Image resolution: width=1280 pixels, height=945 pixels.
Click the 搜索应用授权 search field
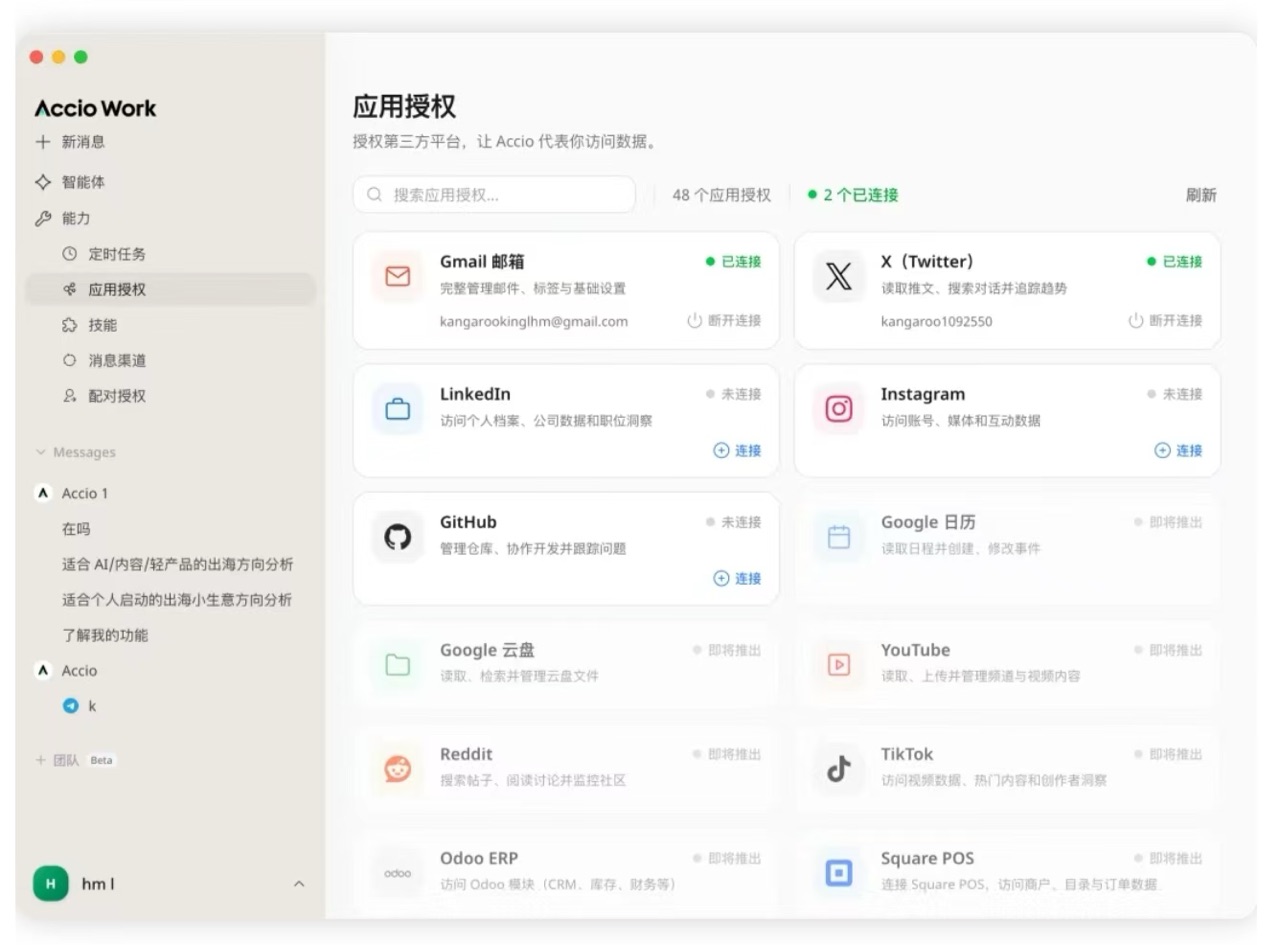point(494,195)
